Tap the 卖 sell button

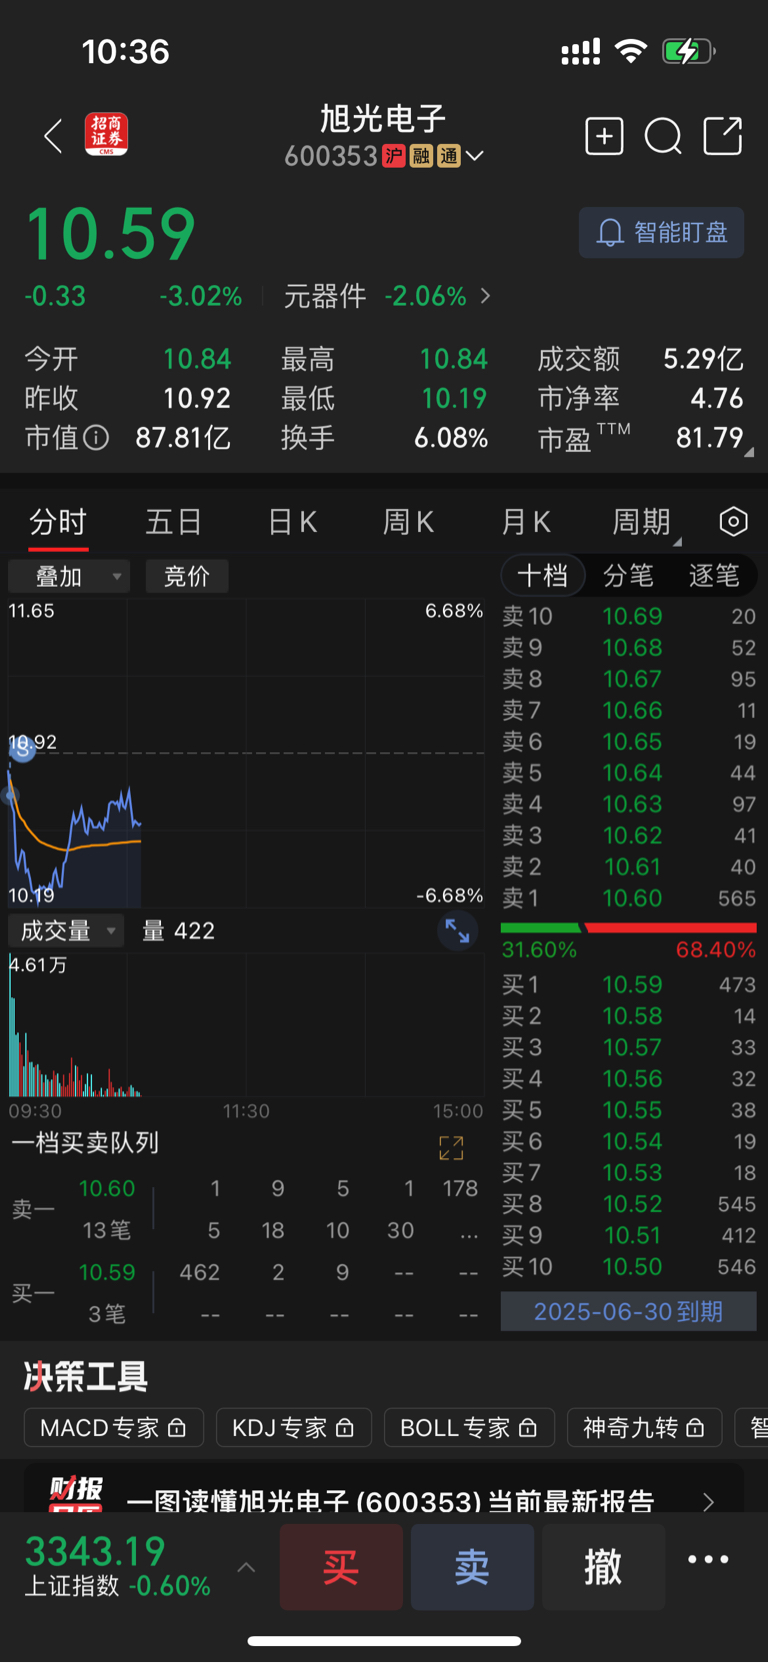point(472,1567)
